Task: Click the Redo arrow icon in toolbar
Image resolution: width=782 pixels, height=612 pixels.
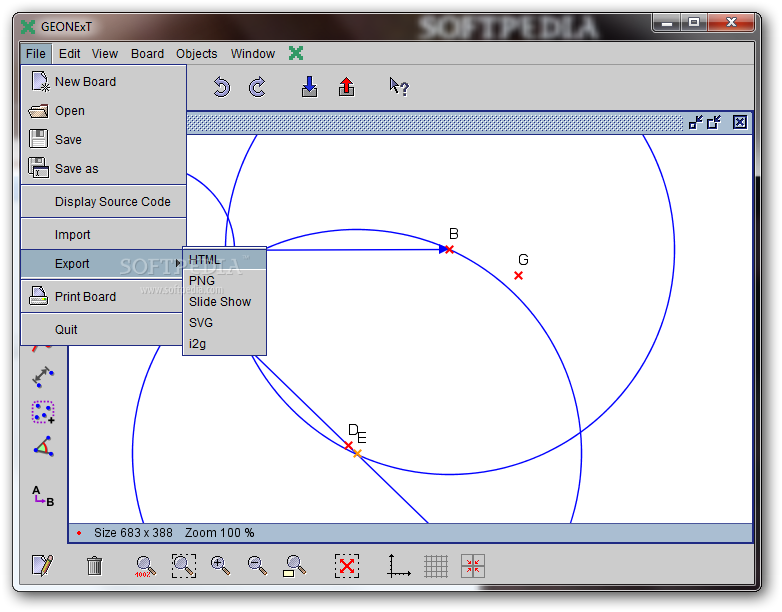Action: [257, 88]
